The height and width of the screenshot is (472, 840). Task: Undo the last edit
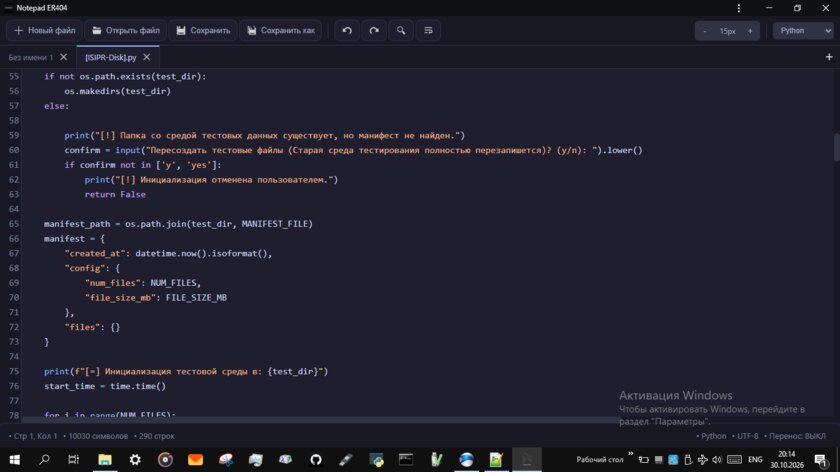347,31
